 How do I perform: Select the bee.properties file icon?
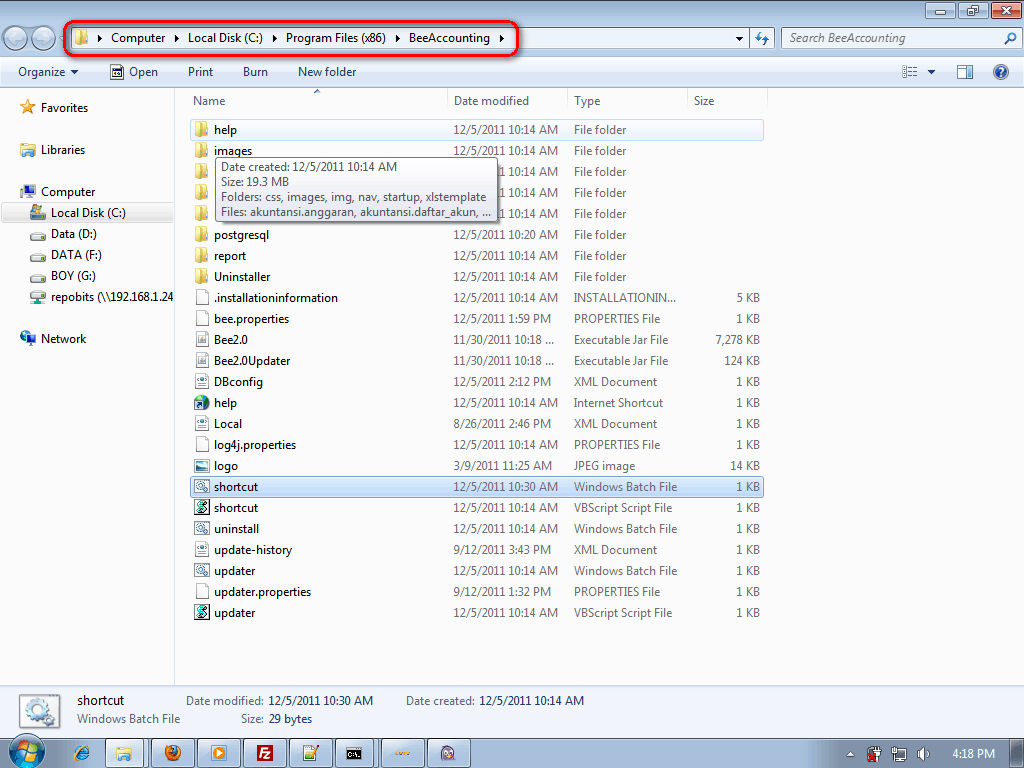(x=202, y=318)
